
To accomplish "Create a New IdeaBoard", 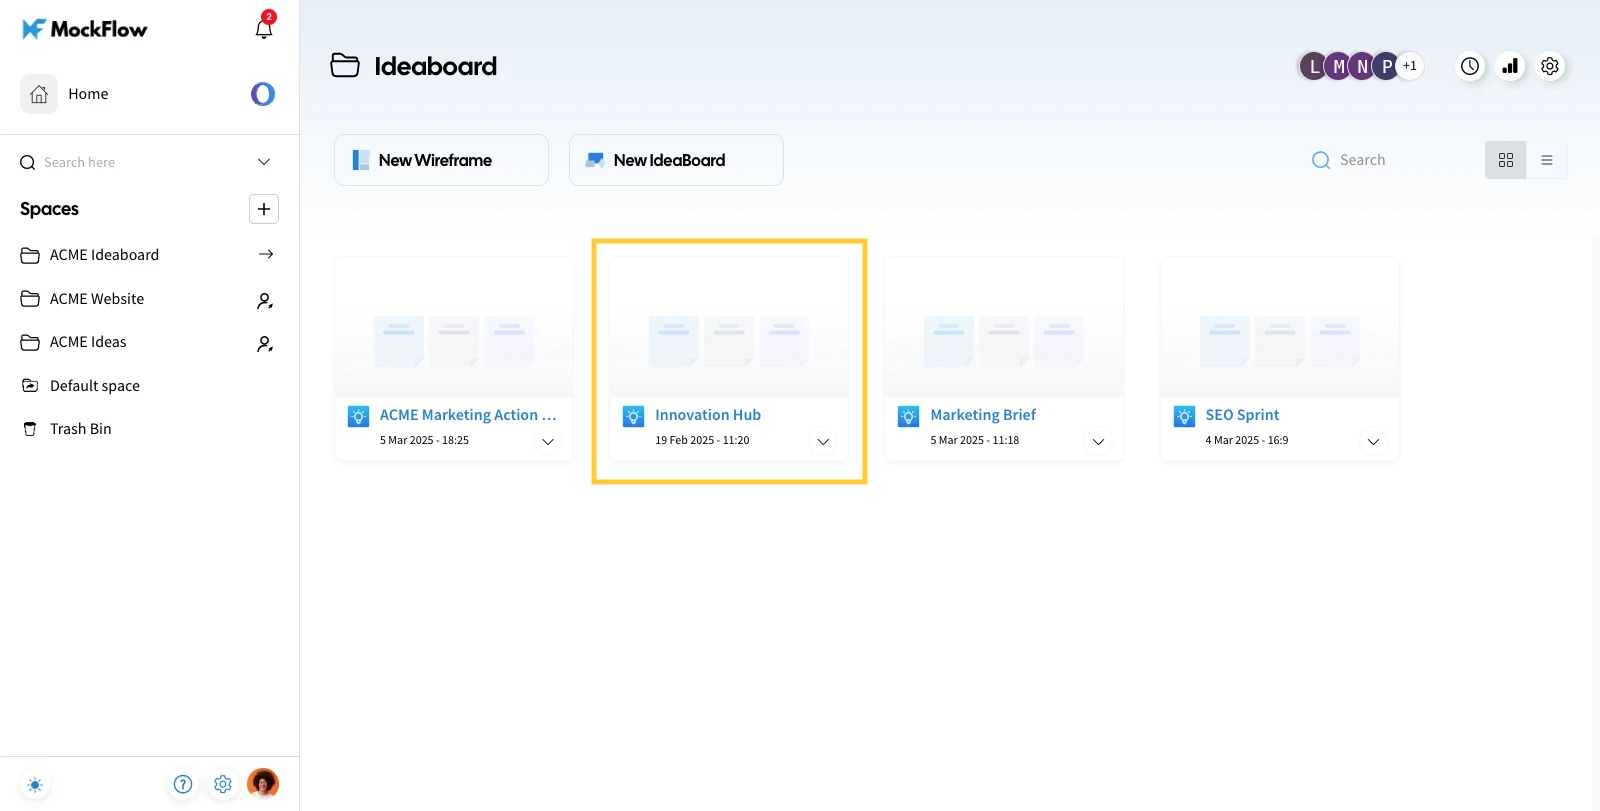I will coord(676,160).
